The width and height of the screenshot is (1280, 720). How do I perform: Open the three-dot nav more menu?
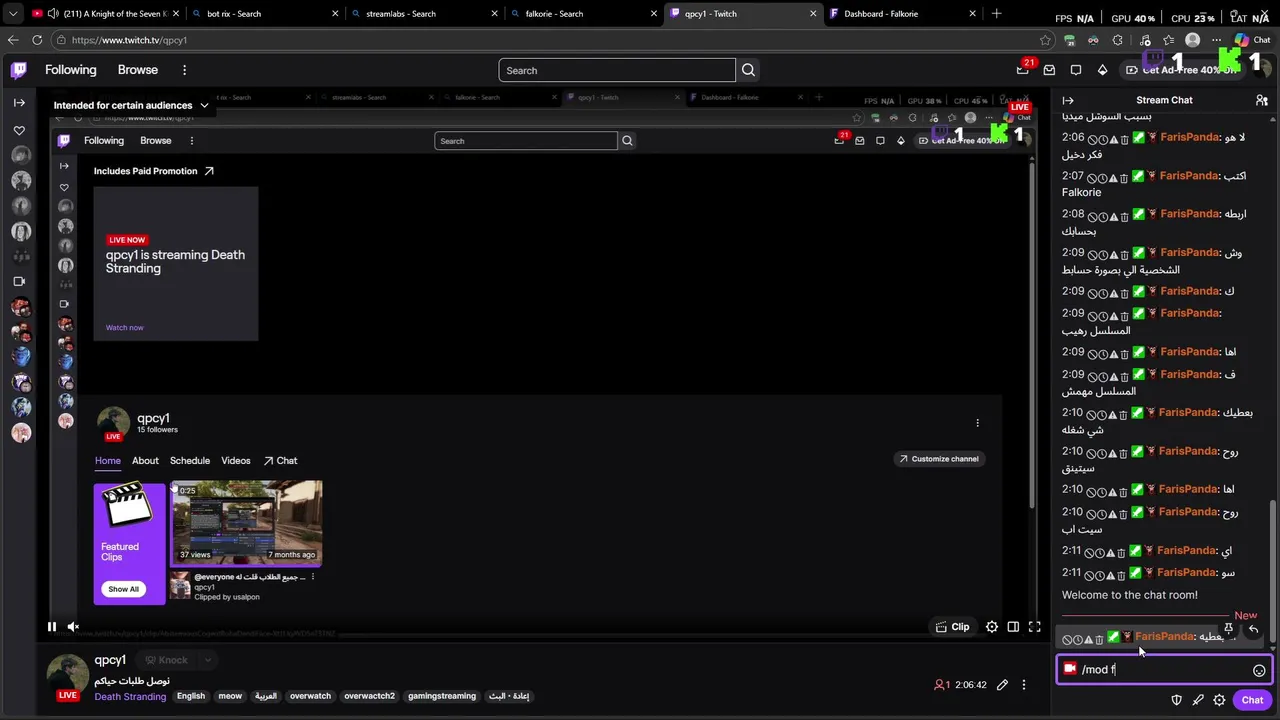pos(184,70)
